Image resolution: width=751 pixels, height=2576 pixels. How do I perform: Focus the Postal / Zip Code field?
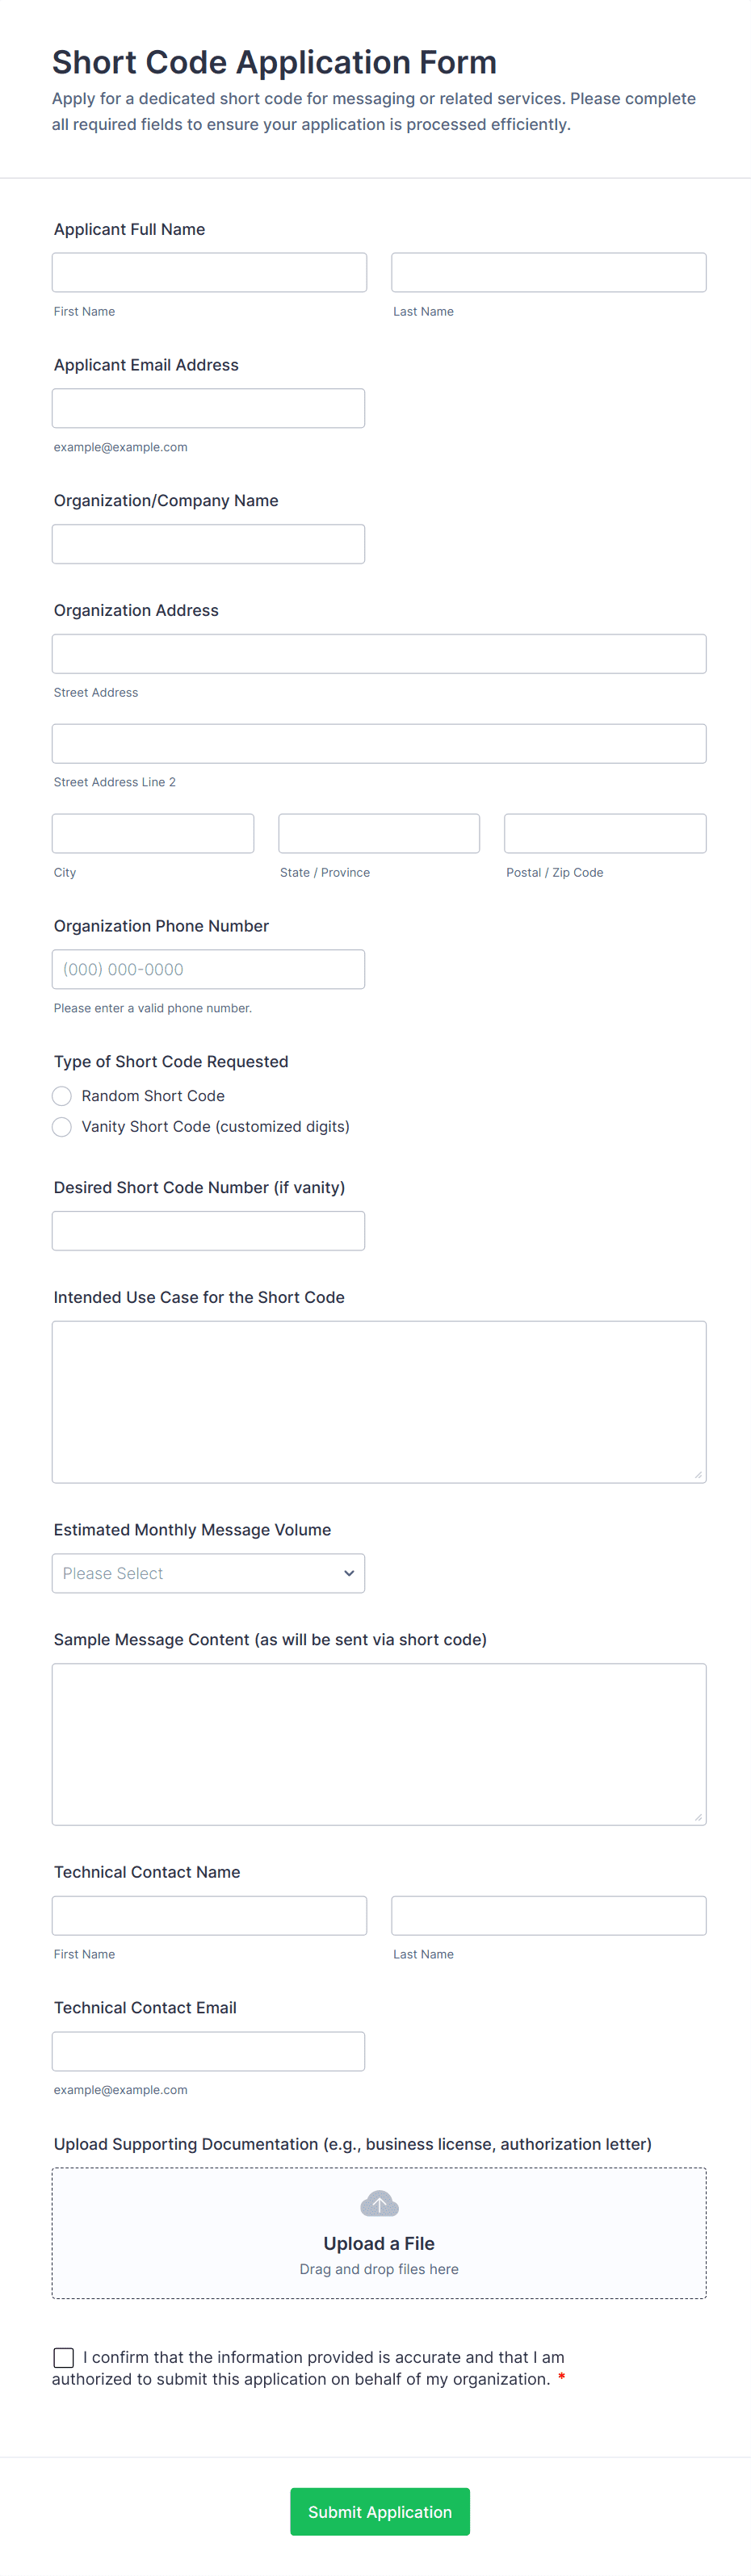tap(605, 833)
